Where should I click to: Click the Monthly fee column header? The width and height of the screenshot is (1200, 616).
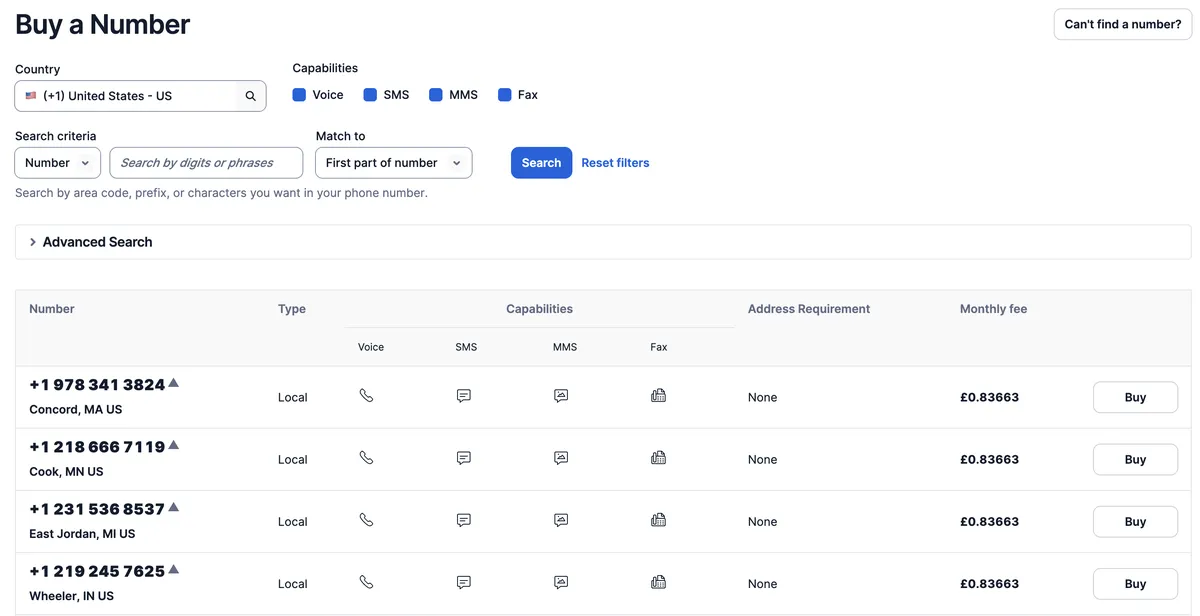(x=993, y=309)
